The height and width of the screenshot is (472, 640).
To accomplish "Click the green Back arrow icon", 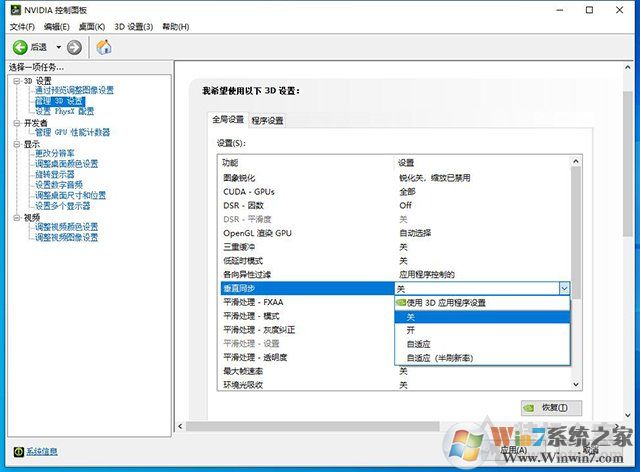I will pos(19,47).
